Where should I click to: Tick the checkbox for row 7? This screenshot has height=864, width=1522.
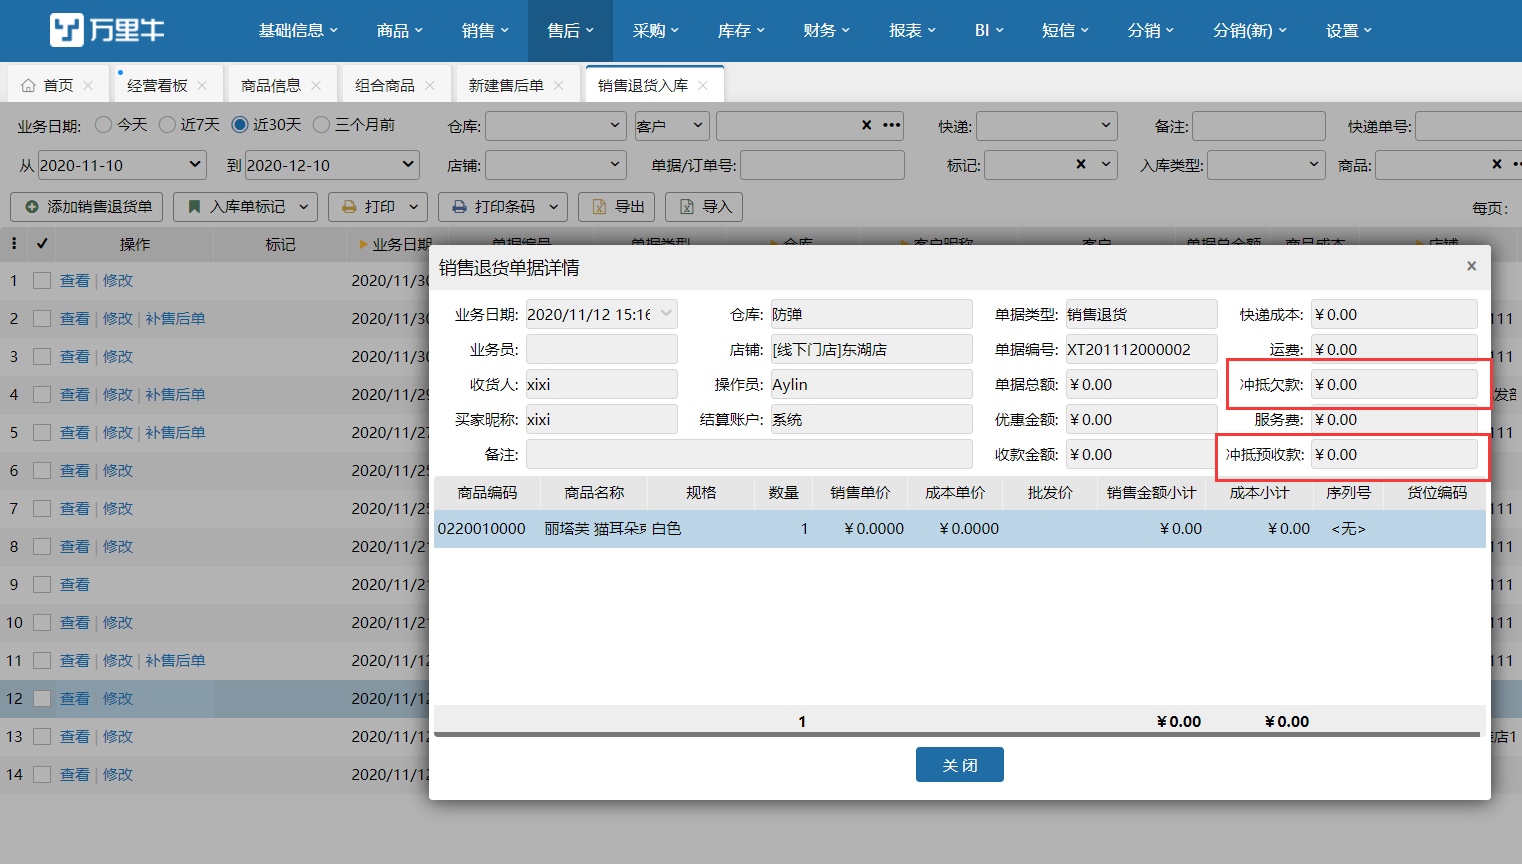42,509
